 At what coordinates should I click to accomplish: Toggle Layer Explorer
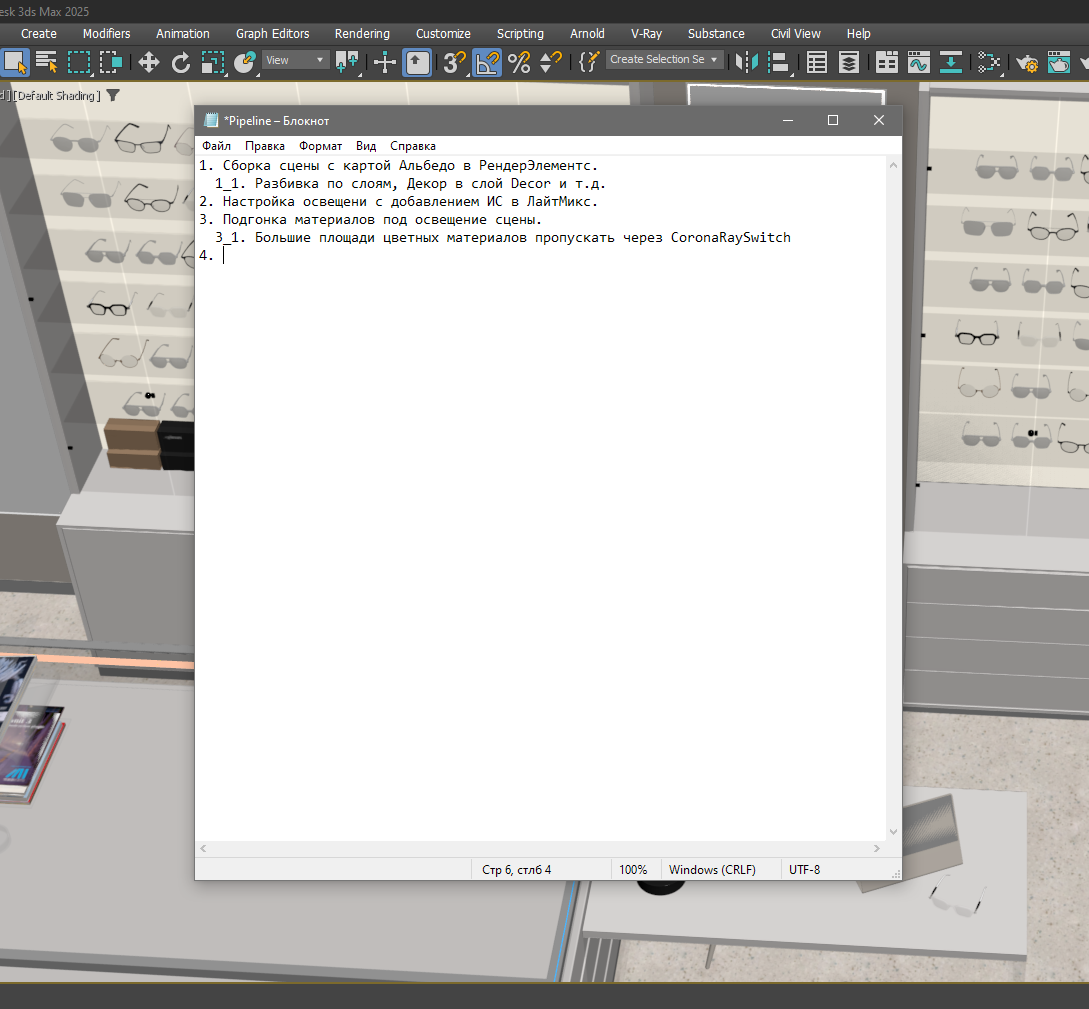coord(849,62)
